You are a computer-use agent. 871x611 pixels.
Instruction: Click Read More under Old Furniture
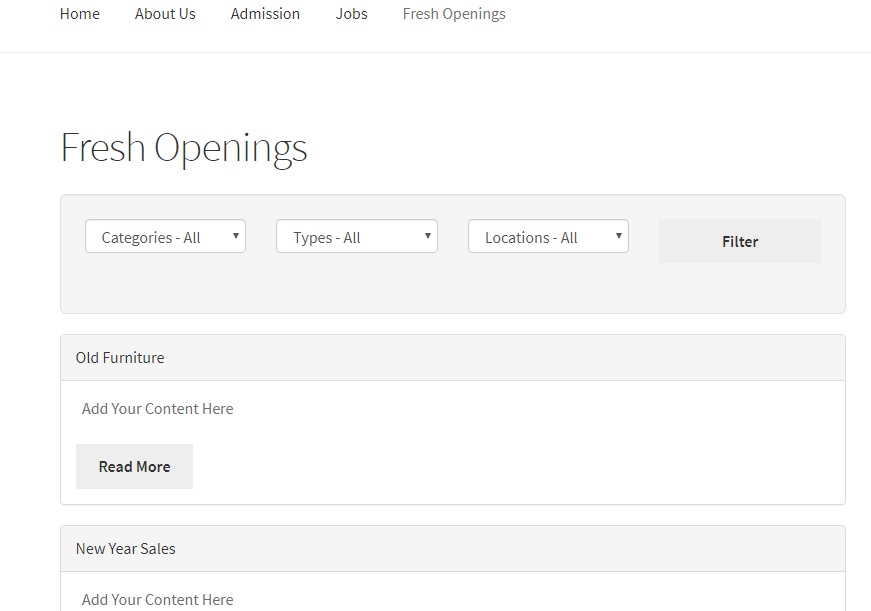pos(134,467)
